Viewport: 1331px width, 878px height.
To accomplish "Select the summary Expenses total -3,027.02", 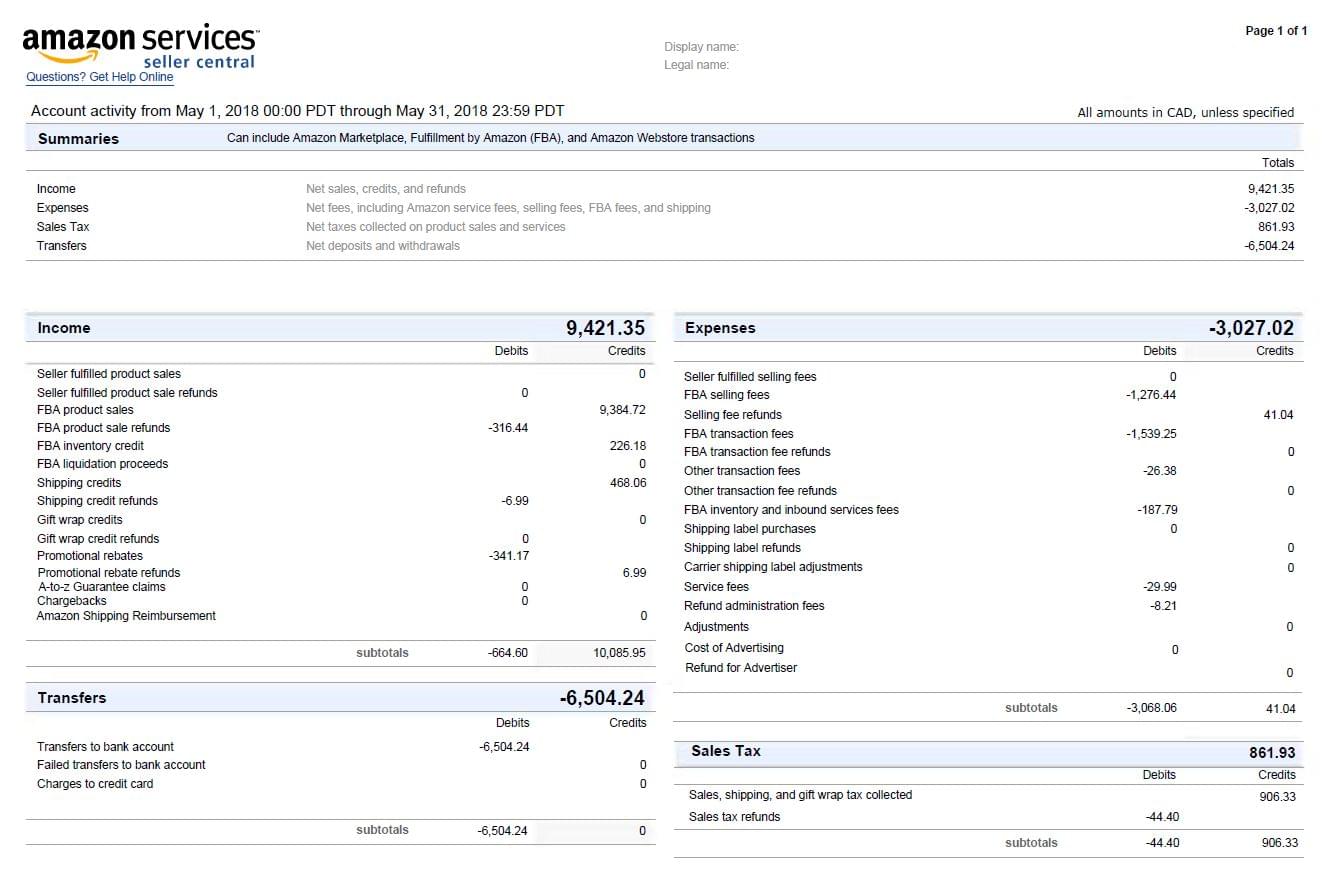I will click(1269, 208).
